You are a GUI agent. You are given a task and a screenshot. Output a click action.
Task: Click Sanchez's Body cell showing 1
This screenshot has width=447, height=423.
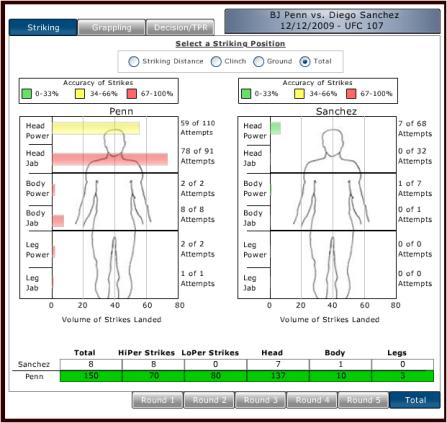click(x=340, y=364)
